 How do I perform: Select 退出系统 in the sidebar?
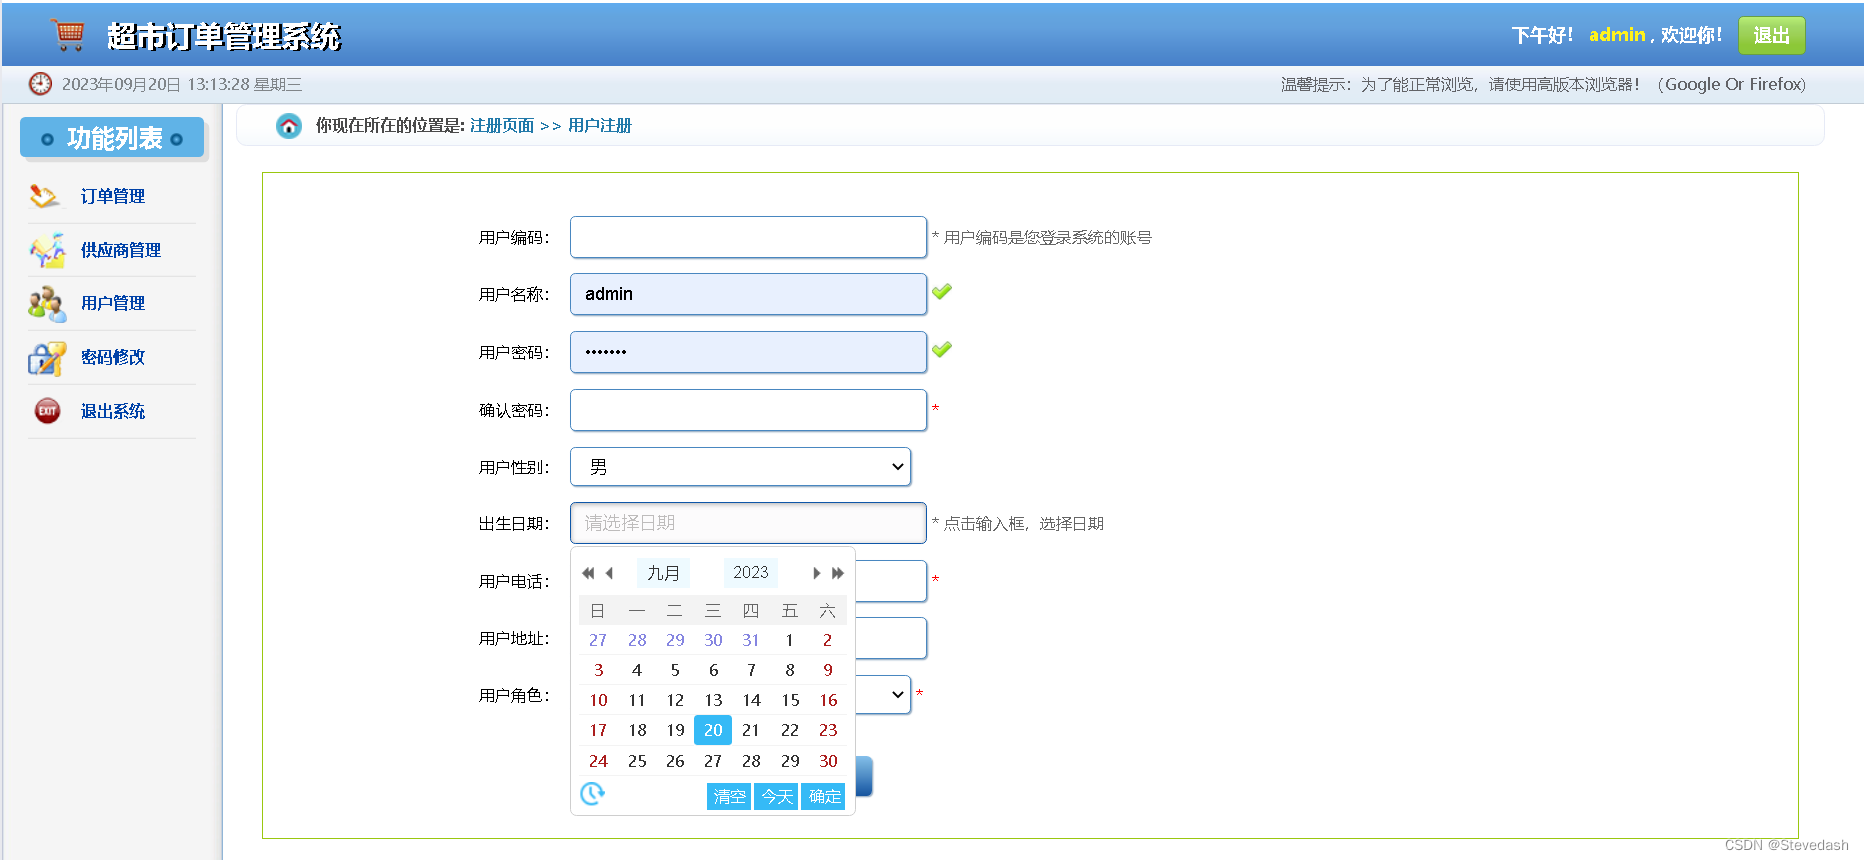[x=113, y=412]
